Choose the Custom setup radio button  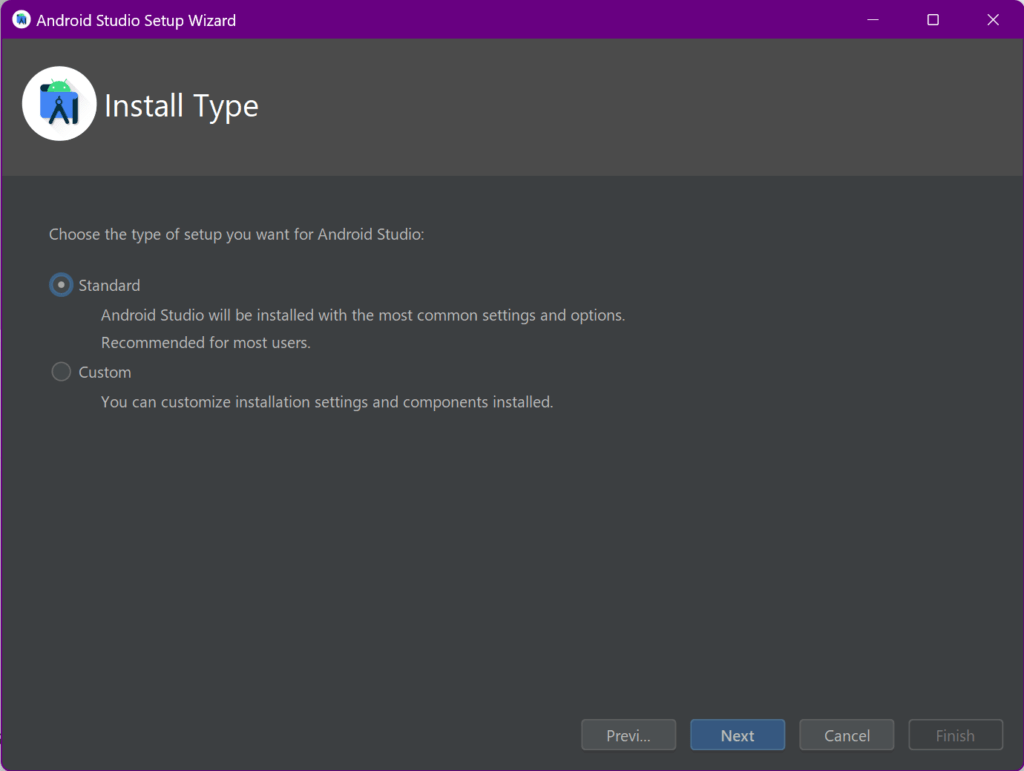pyautogui.click(x=61, y=372)
